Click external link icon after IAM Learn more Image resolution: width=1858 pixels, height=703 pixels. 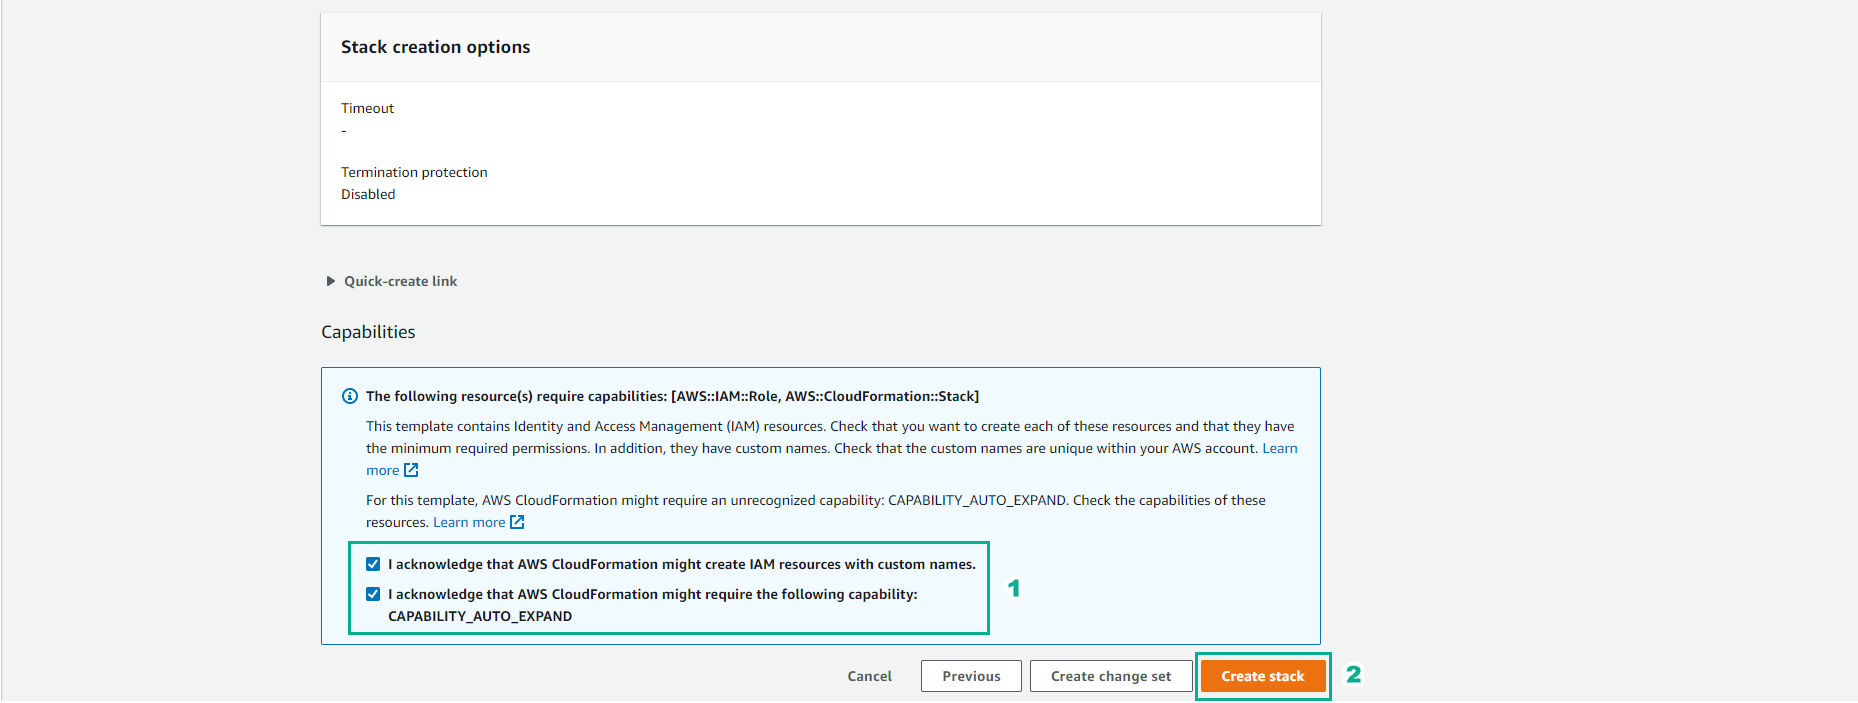(411, 470)
